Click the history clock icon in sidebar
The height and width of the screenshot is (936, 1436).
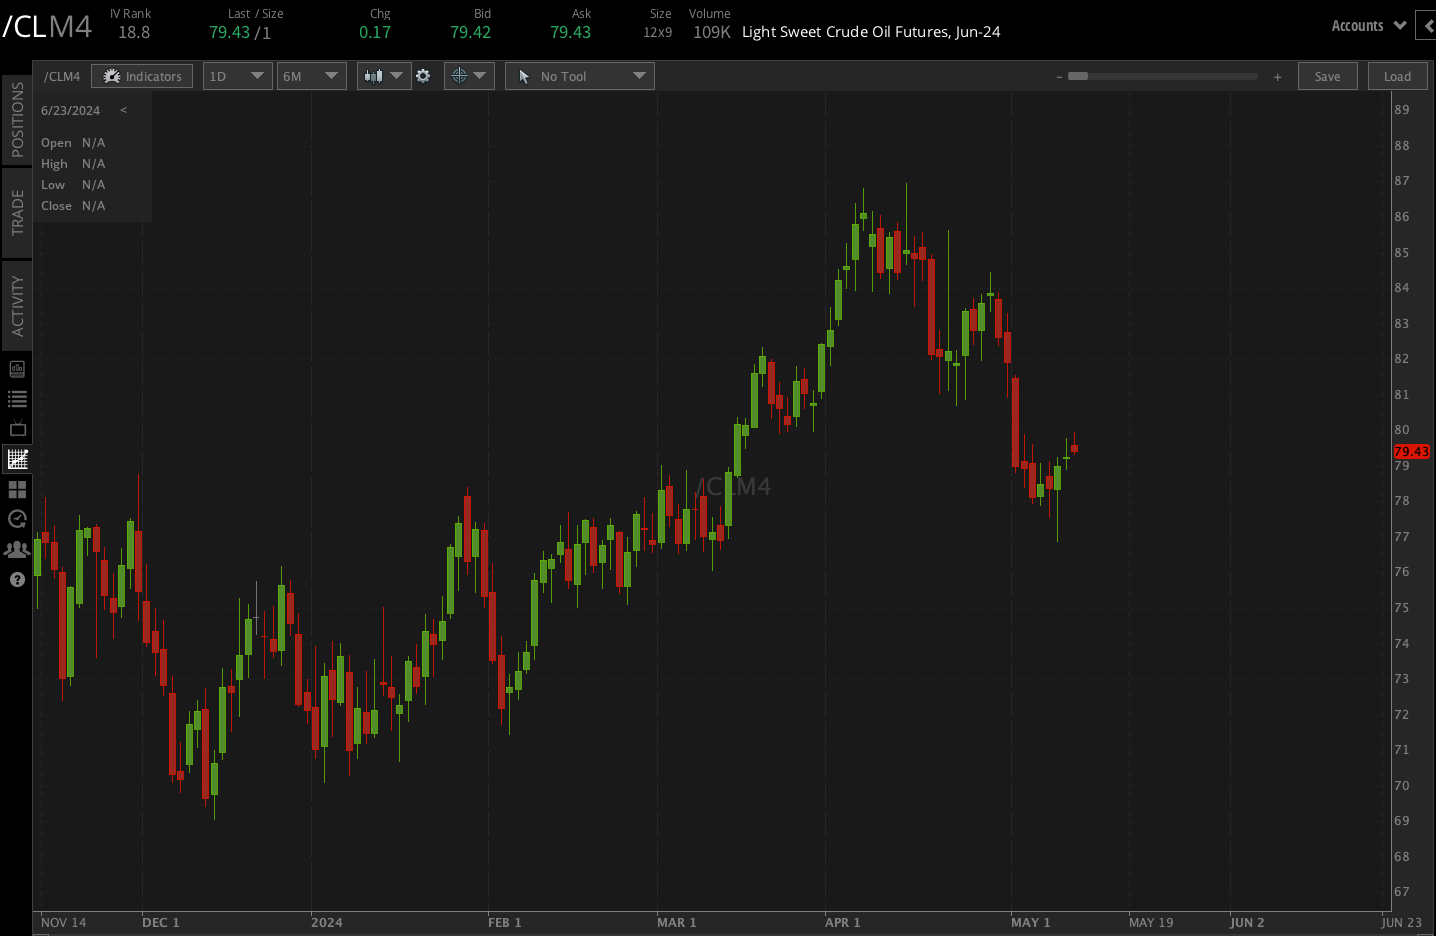point(16,519)
